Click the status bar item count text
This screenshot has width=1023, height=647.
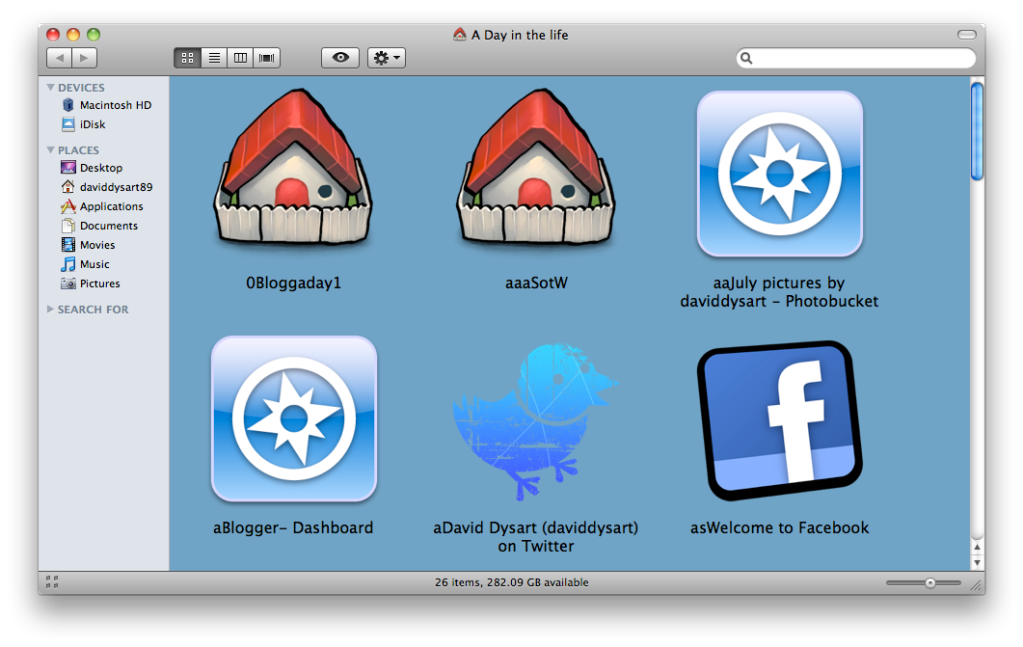pyautogui.click(x=512, y=582)
